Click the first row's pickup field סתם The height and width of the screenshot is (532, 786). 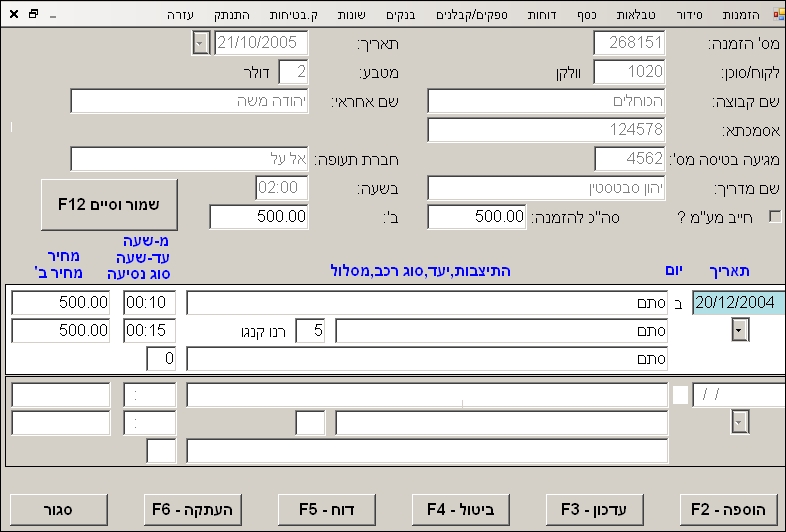click(427, 303)
